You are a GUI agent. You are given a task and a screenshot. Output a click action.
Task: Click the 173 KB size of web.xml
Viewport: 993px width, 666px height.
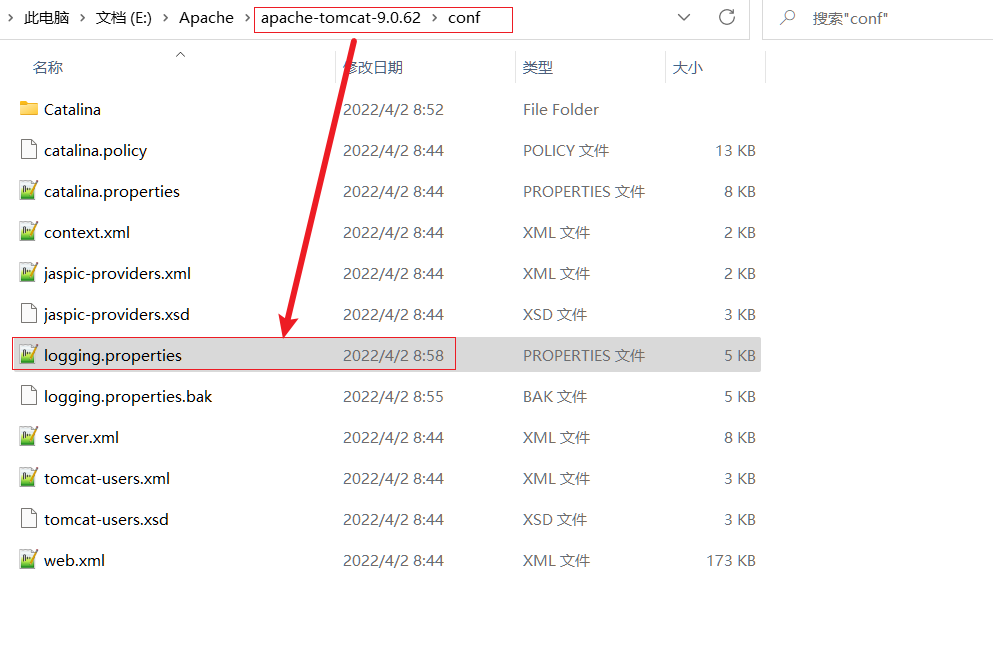[x=731, y=560]
